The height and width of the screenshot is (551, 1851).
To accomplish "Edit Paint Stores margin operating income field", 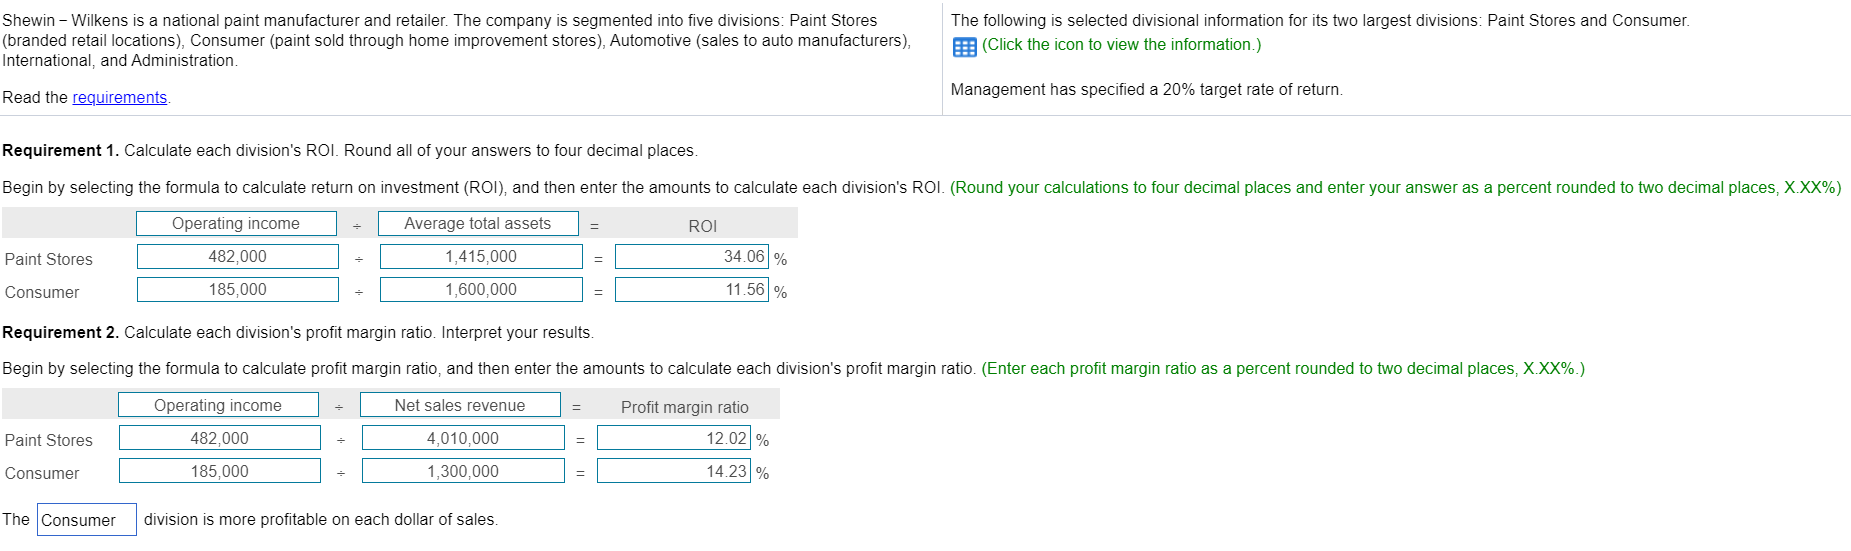I will click(x=220, y=438).
